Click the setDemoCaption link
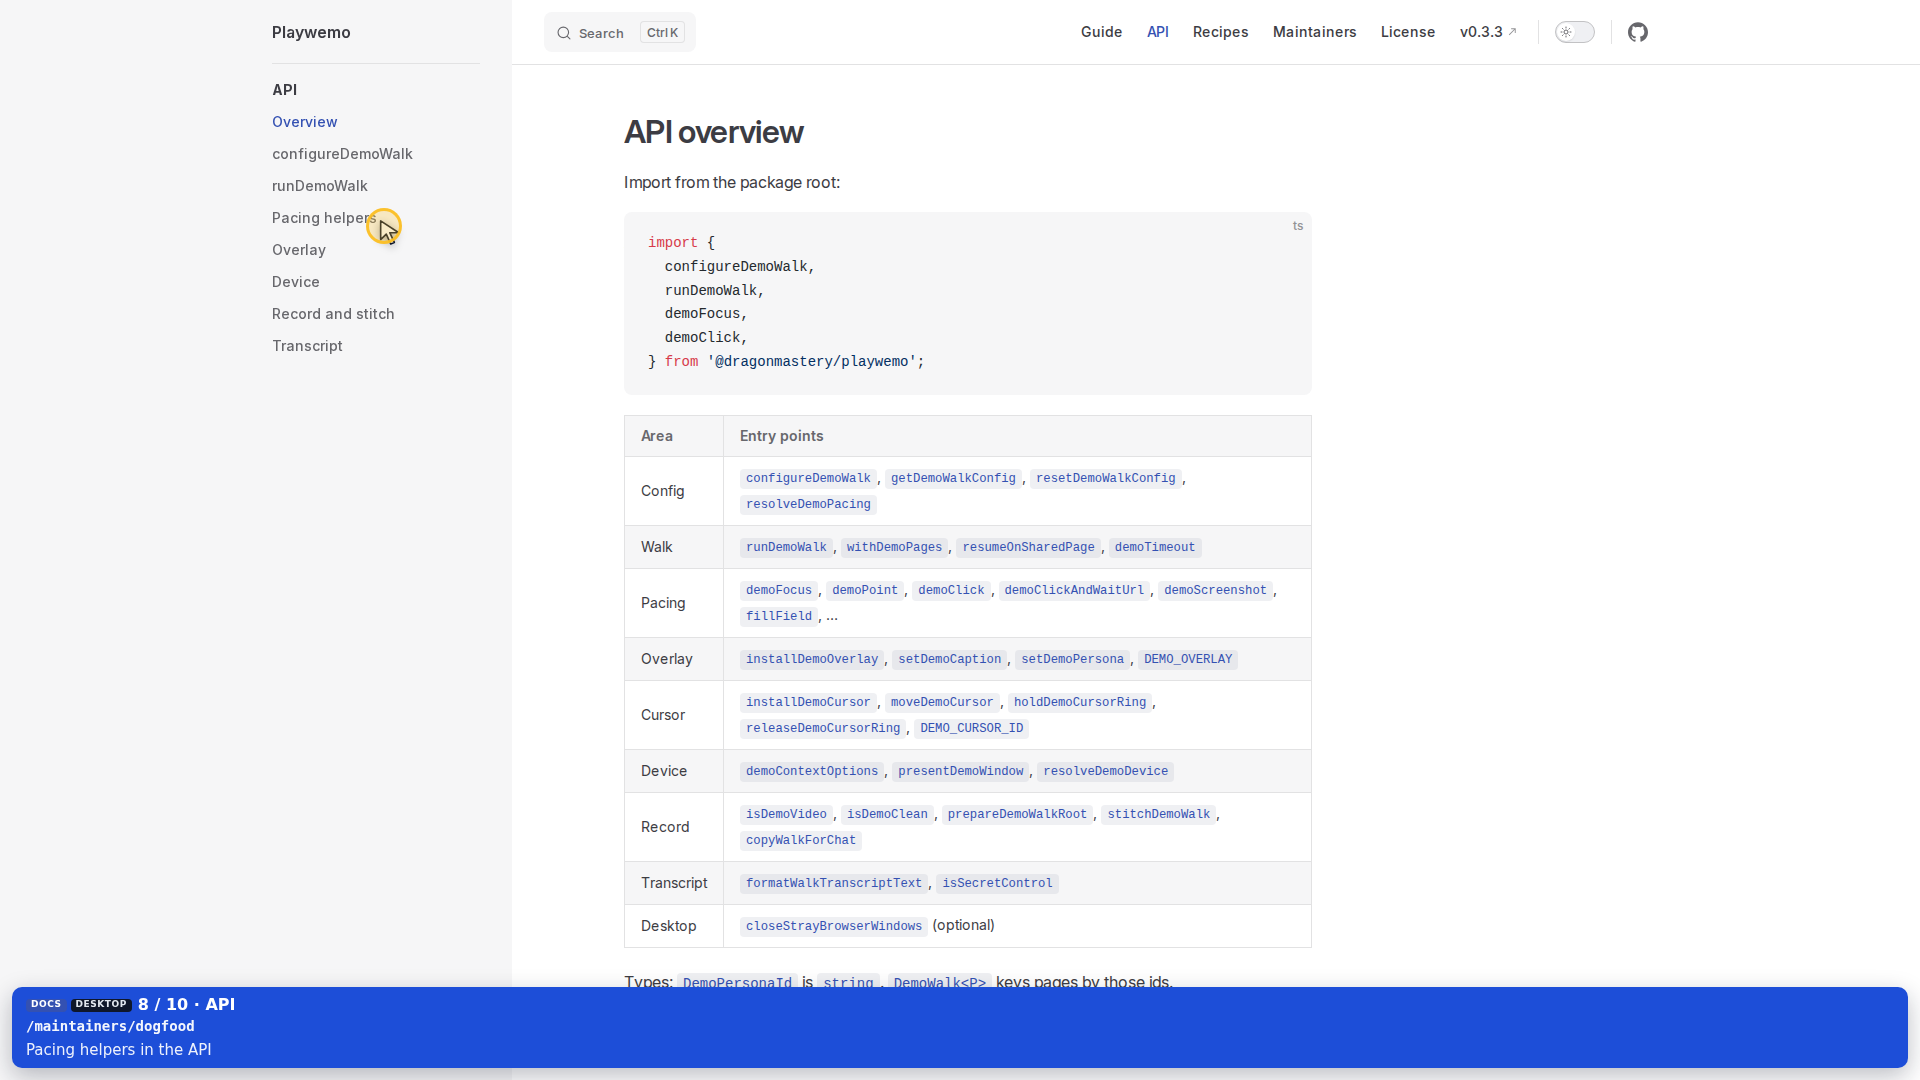 coord(949,659)
